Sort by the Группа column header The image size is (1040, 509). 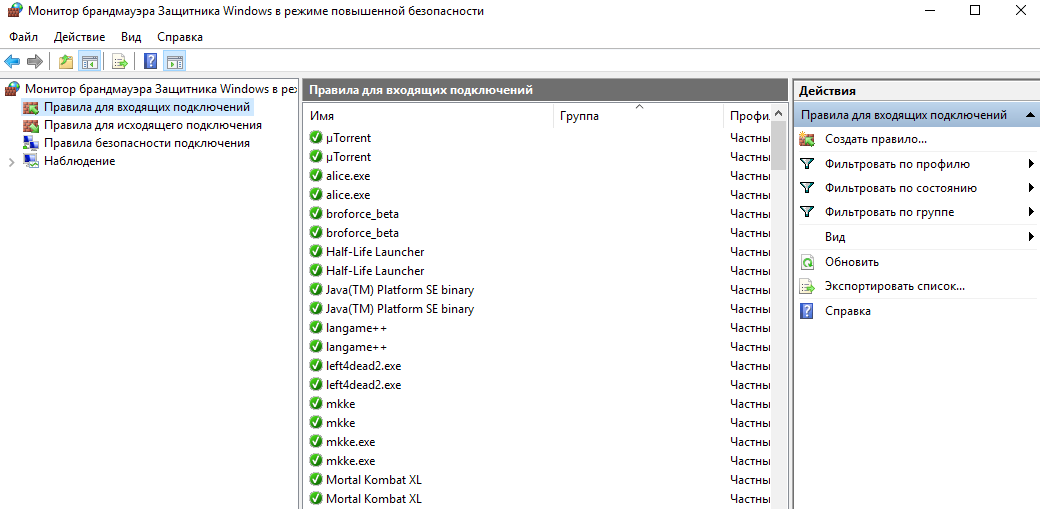(639, 116)
